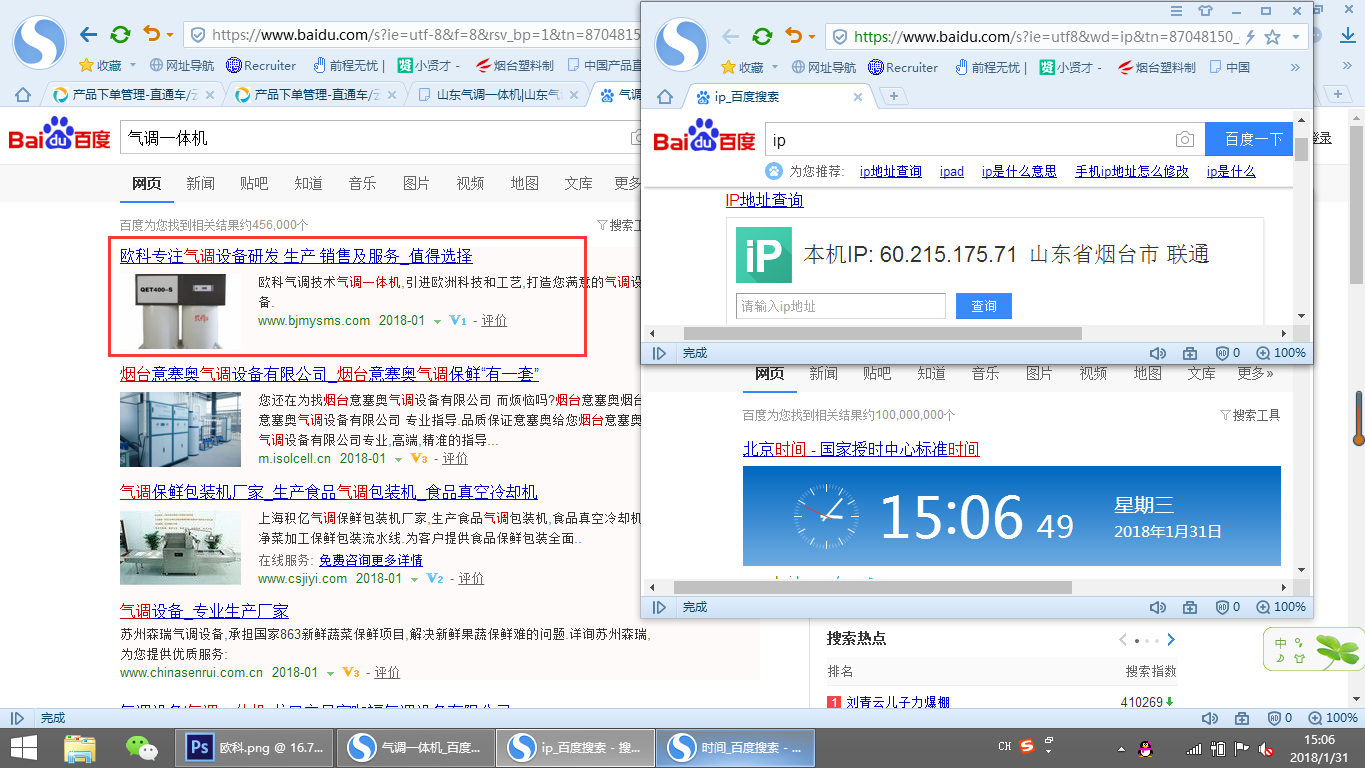The height and width of the screenshot is (768, 1365).
Task: Open the 欧科专注气调设备研发 search result link
Action: 296,256
